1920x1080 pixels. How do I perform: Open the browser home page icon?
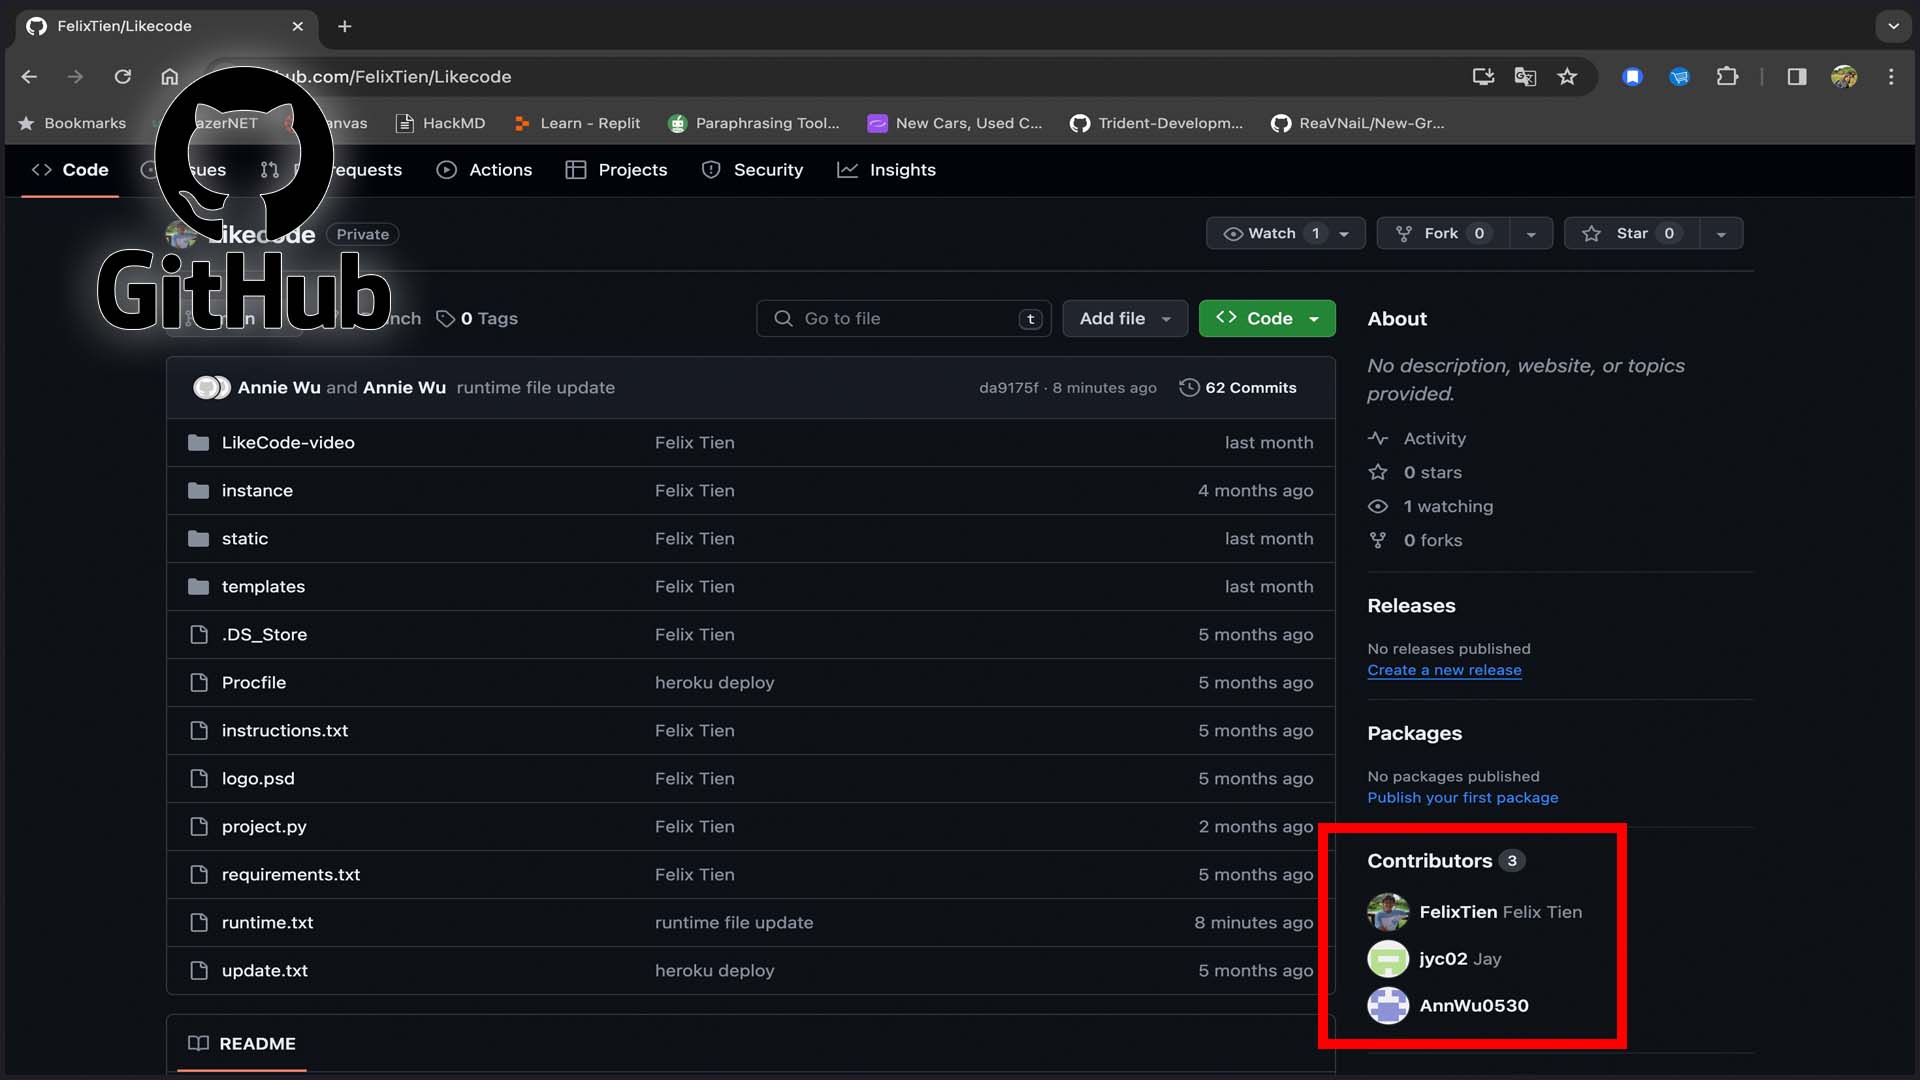(170, 77)
